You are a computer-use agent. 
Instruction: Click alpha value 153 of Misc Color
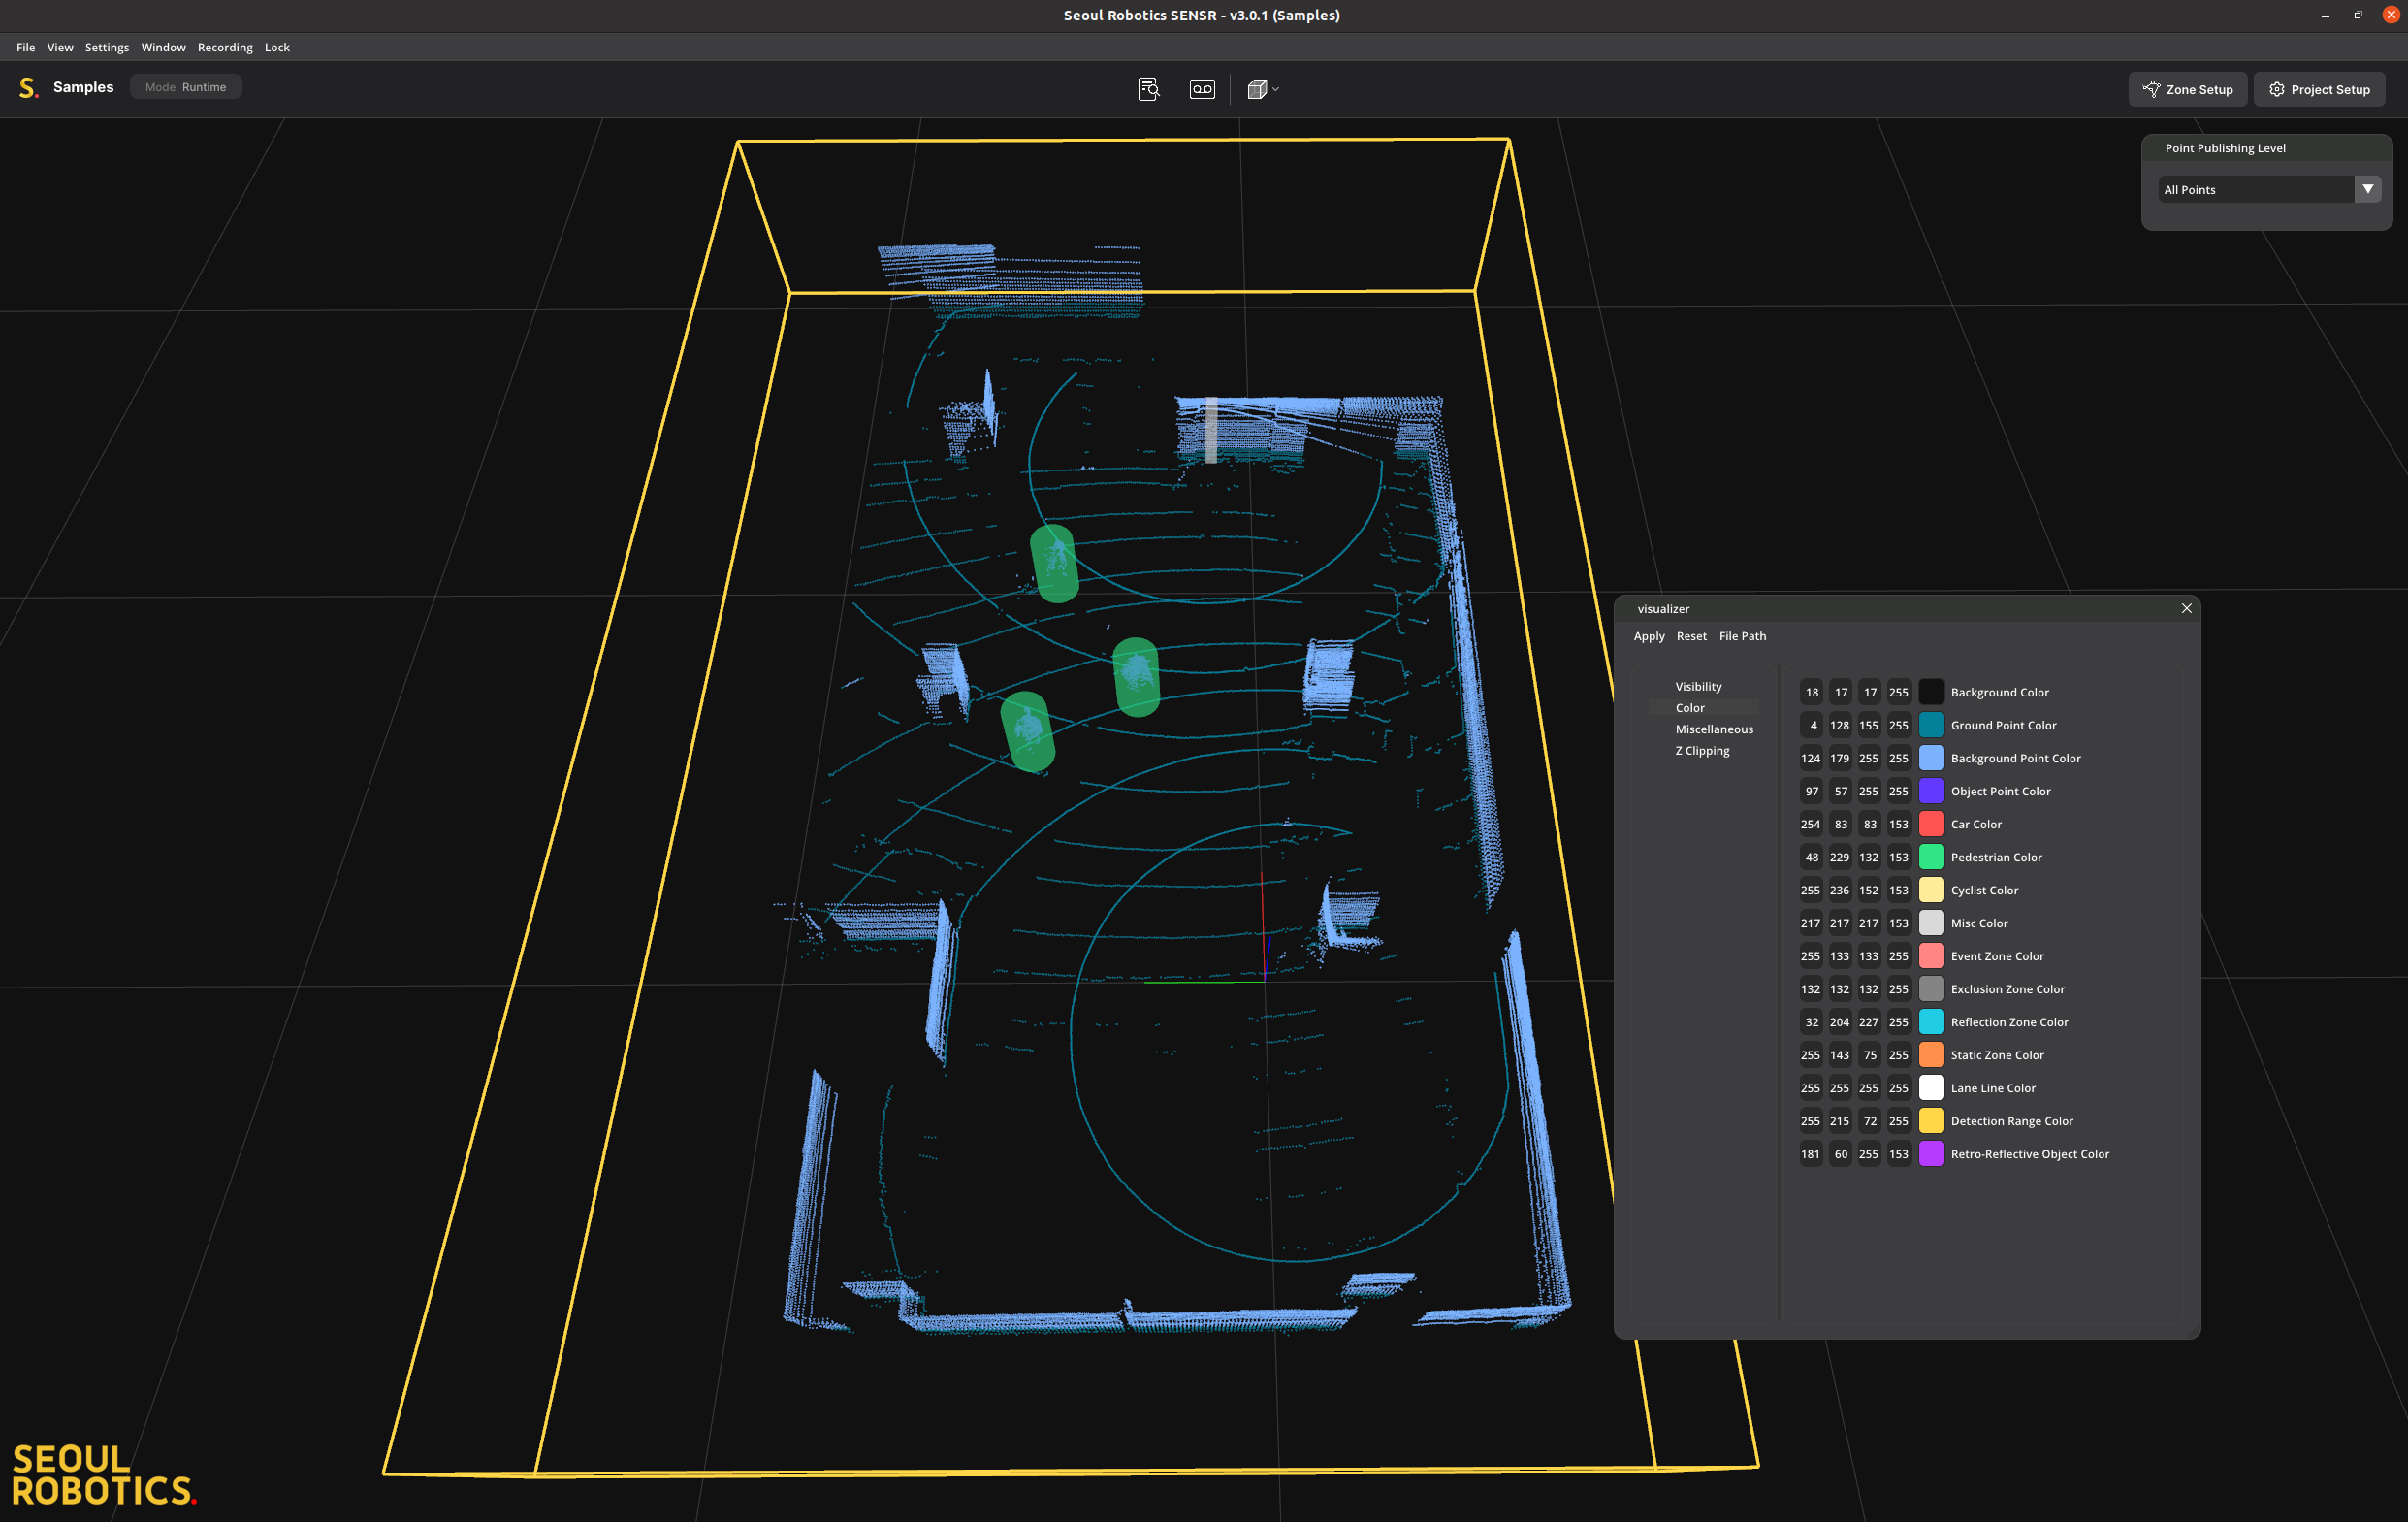(x=1899, y=923)
